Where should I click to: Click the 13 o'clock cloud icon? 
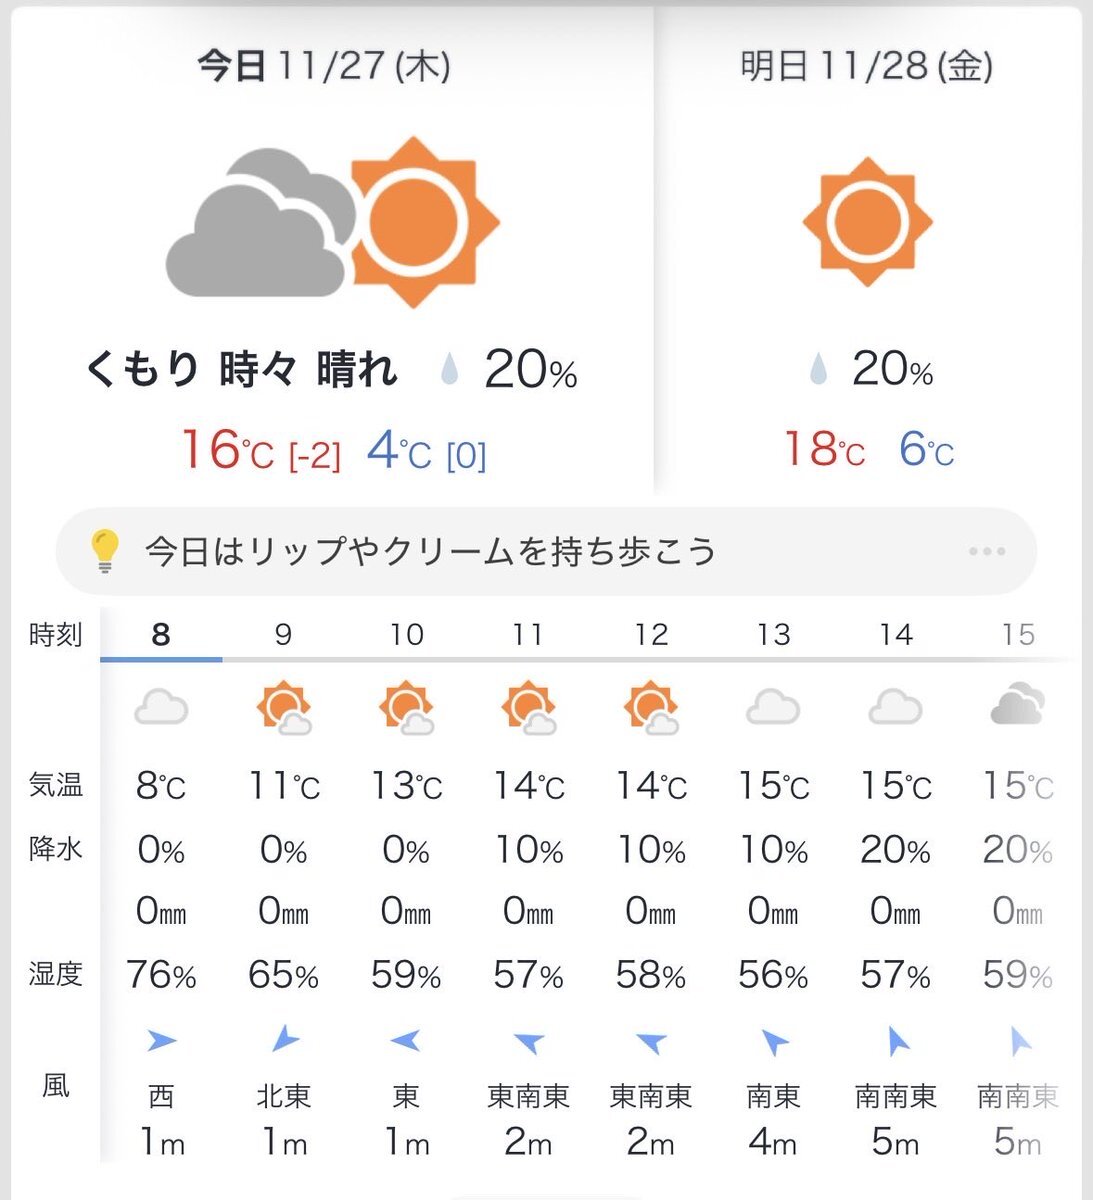[x=773, y=708]
